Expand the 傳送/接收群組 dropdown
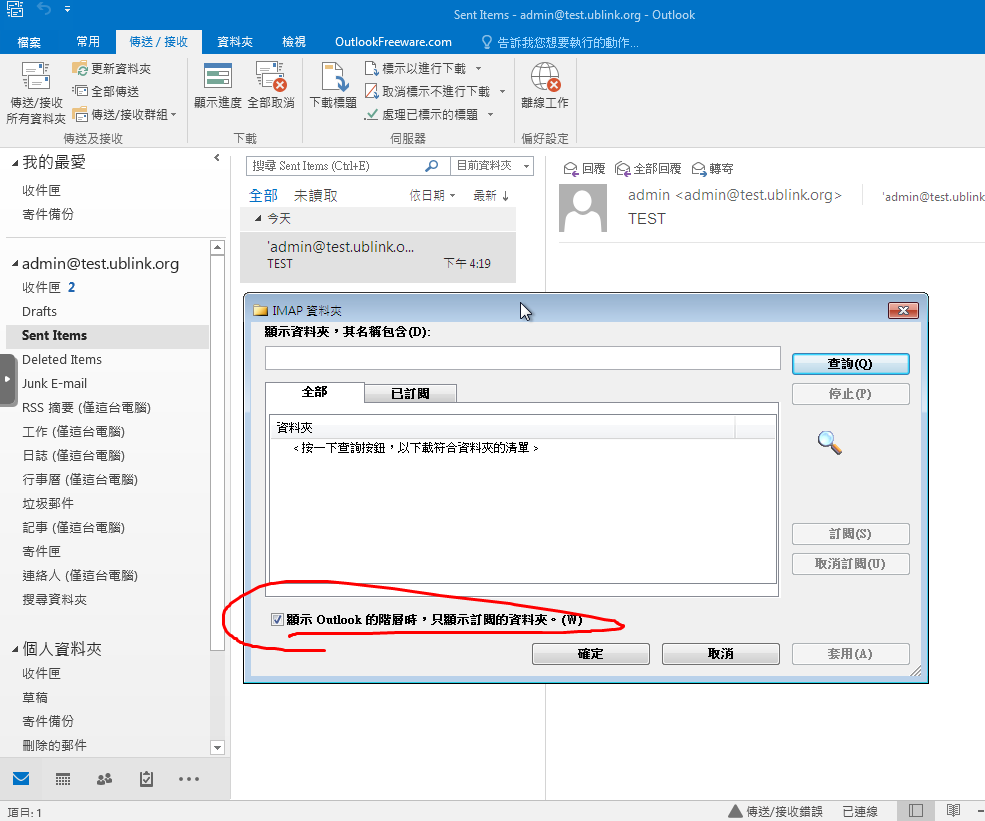 point(124,115)
